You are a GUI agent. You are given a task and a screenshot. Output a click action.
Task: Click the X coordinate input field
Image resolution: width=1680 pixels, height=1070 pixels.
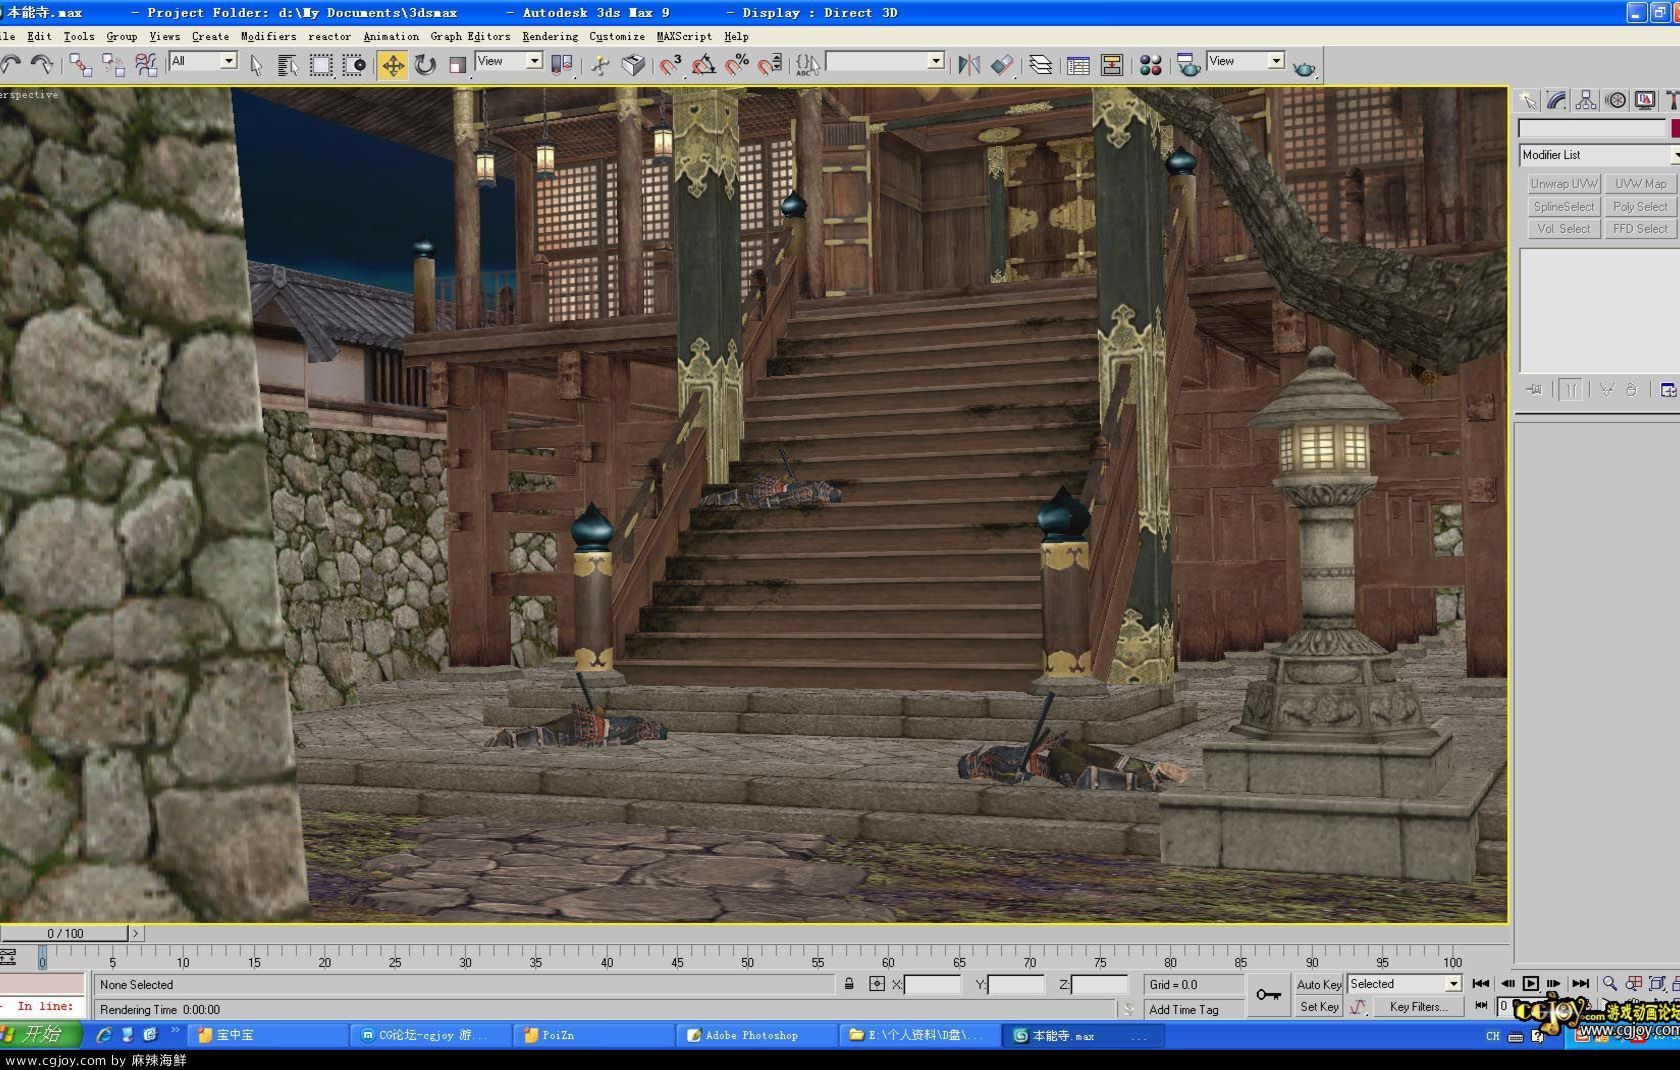[x=933, y=985]
